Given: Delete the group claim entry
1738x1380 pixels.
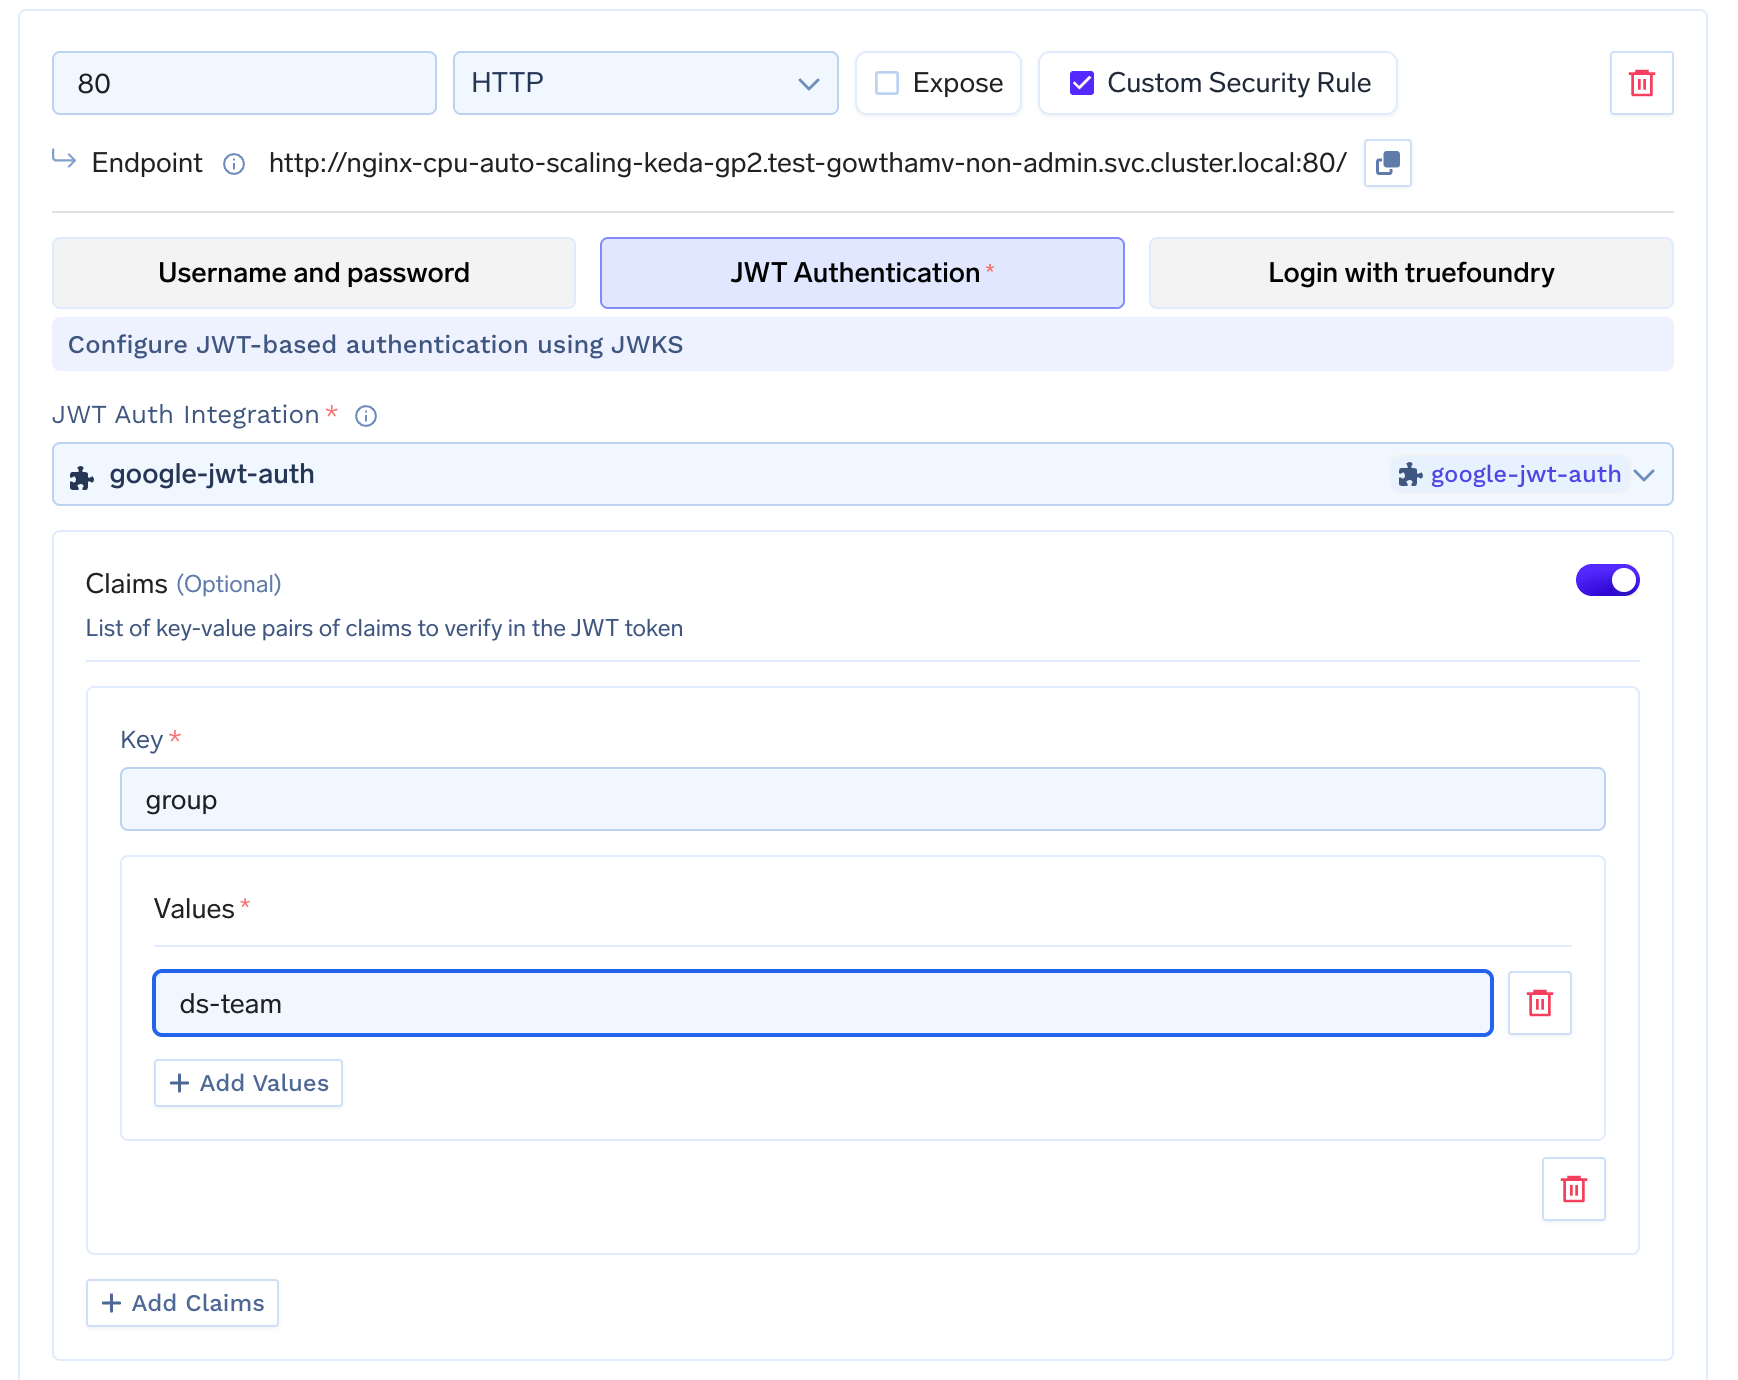Looking at the screenshot, I should 1573,1189.
